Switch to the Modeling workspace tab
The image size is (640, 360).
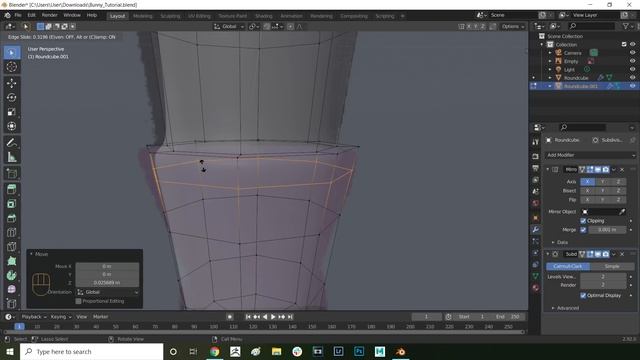(x=142, y=16)
